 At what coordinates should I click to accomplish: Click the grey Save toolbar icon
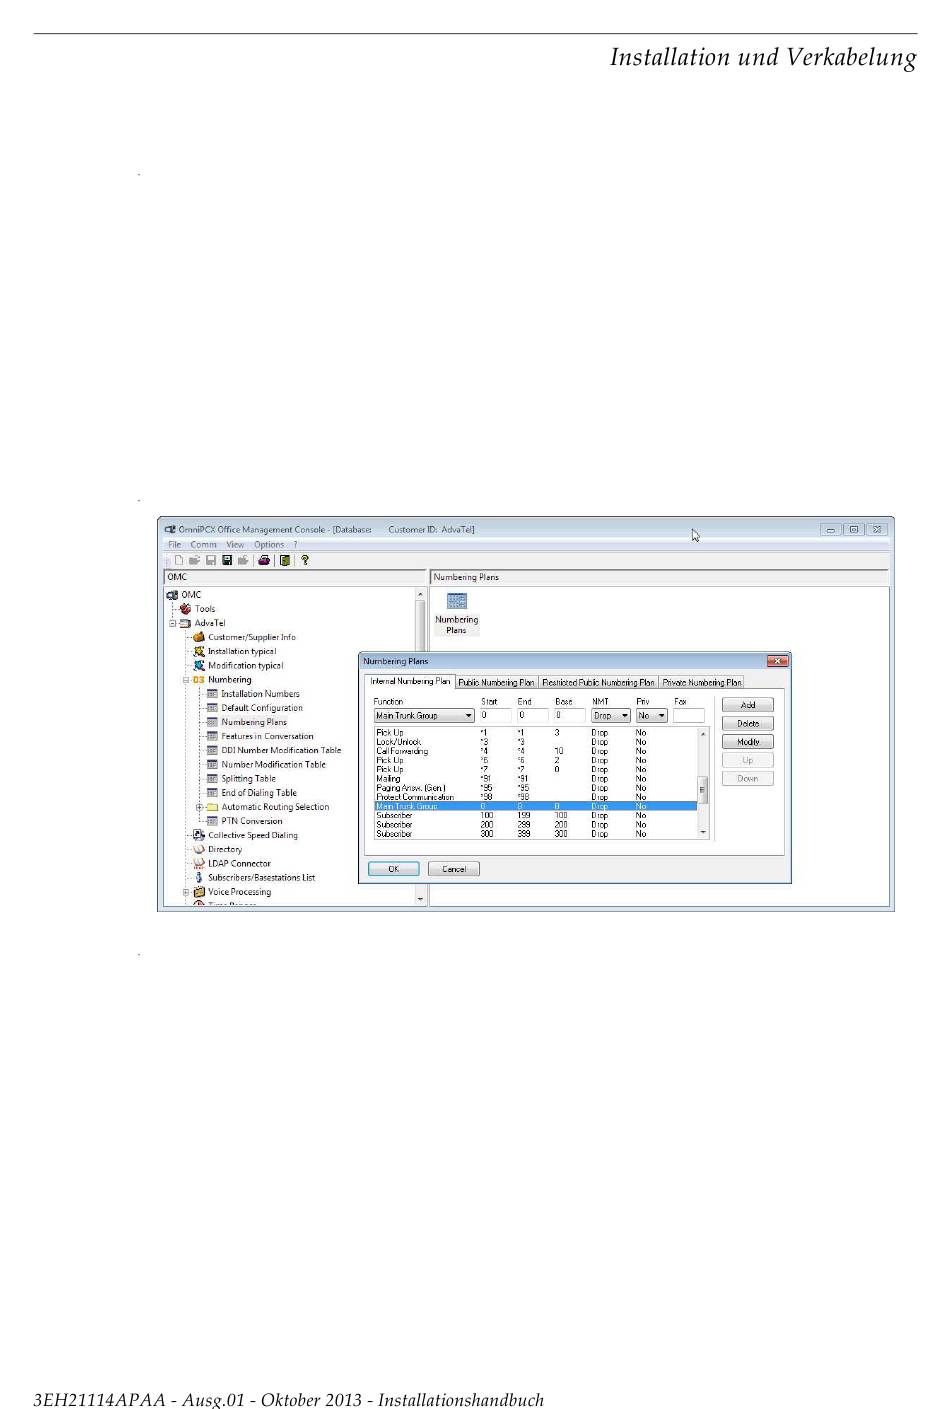[211, 560]
